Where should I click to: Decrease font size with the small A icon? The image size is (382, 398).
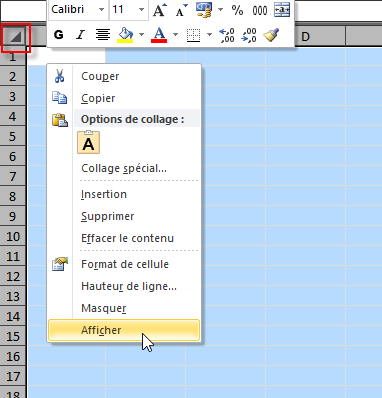click(x=182, y=10)
